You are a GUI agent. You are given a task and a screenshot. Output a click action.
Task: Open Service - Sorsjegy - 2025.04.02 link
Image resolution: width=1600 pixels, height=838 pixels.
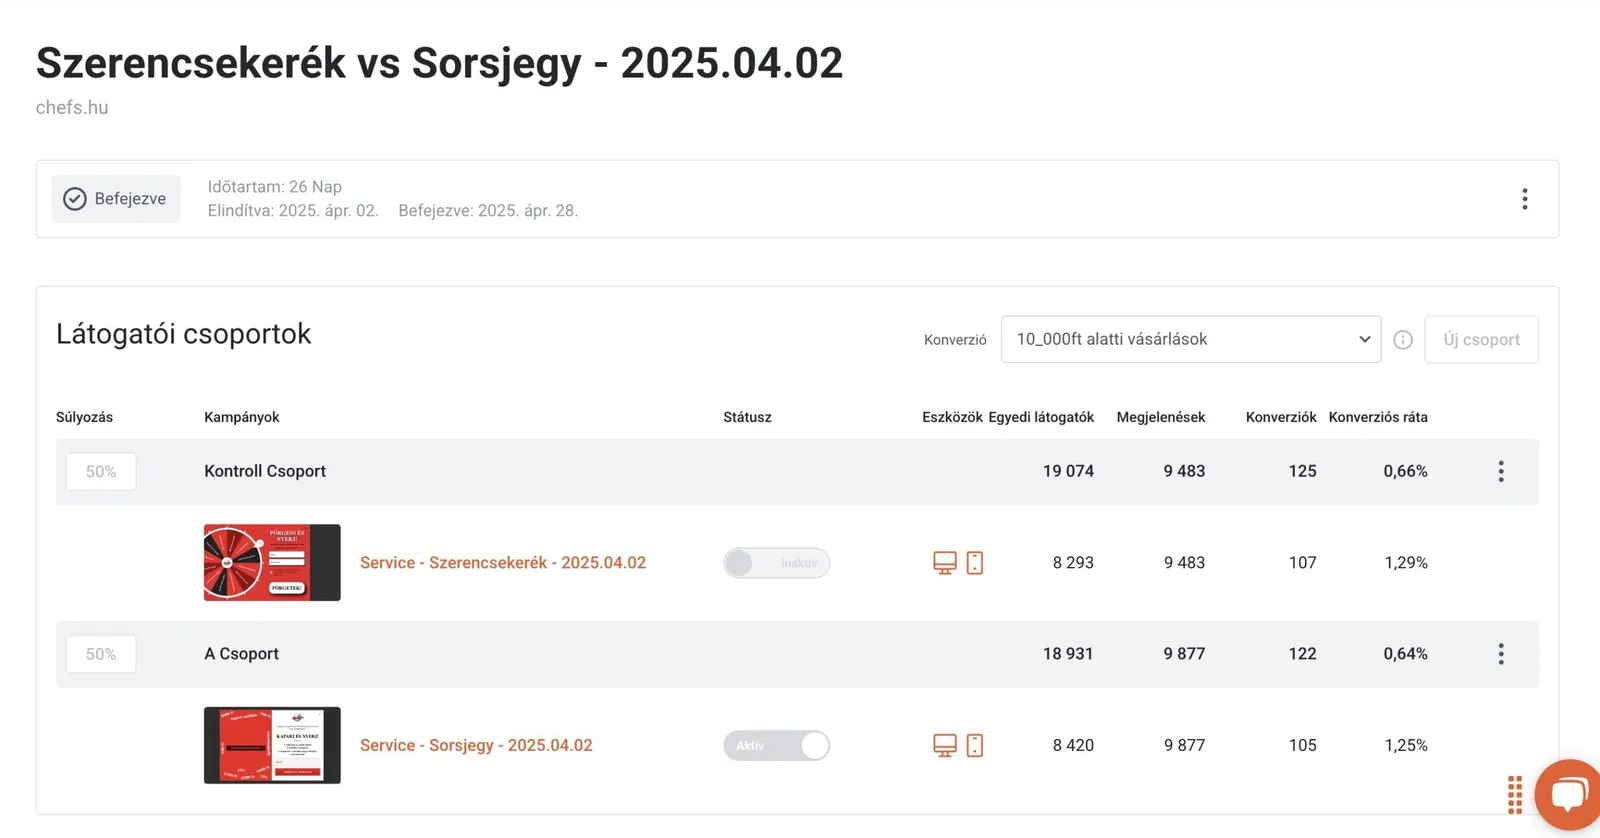tap(476, 745)
